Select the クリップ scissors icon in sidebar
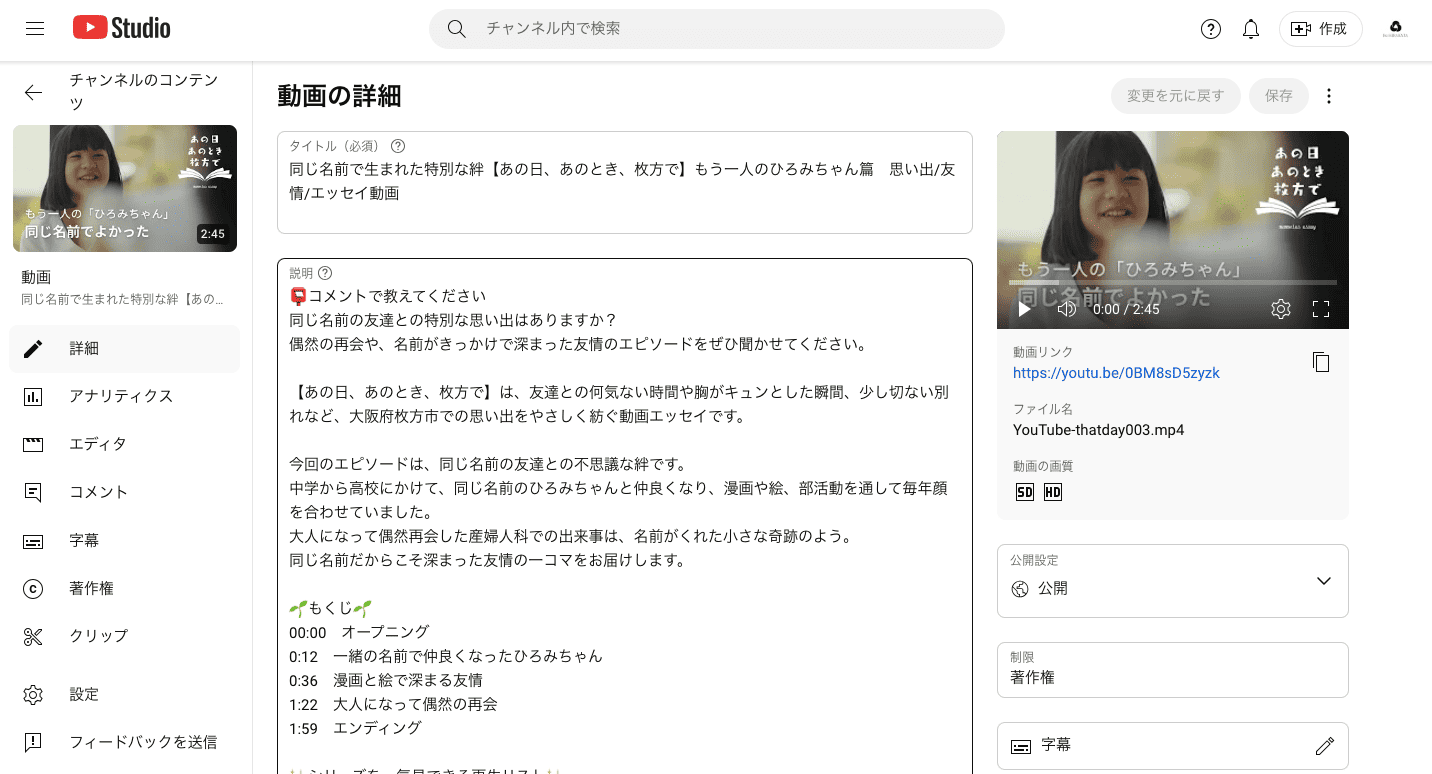This screenshot has height=774, width=1432. coord(33,635)
